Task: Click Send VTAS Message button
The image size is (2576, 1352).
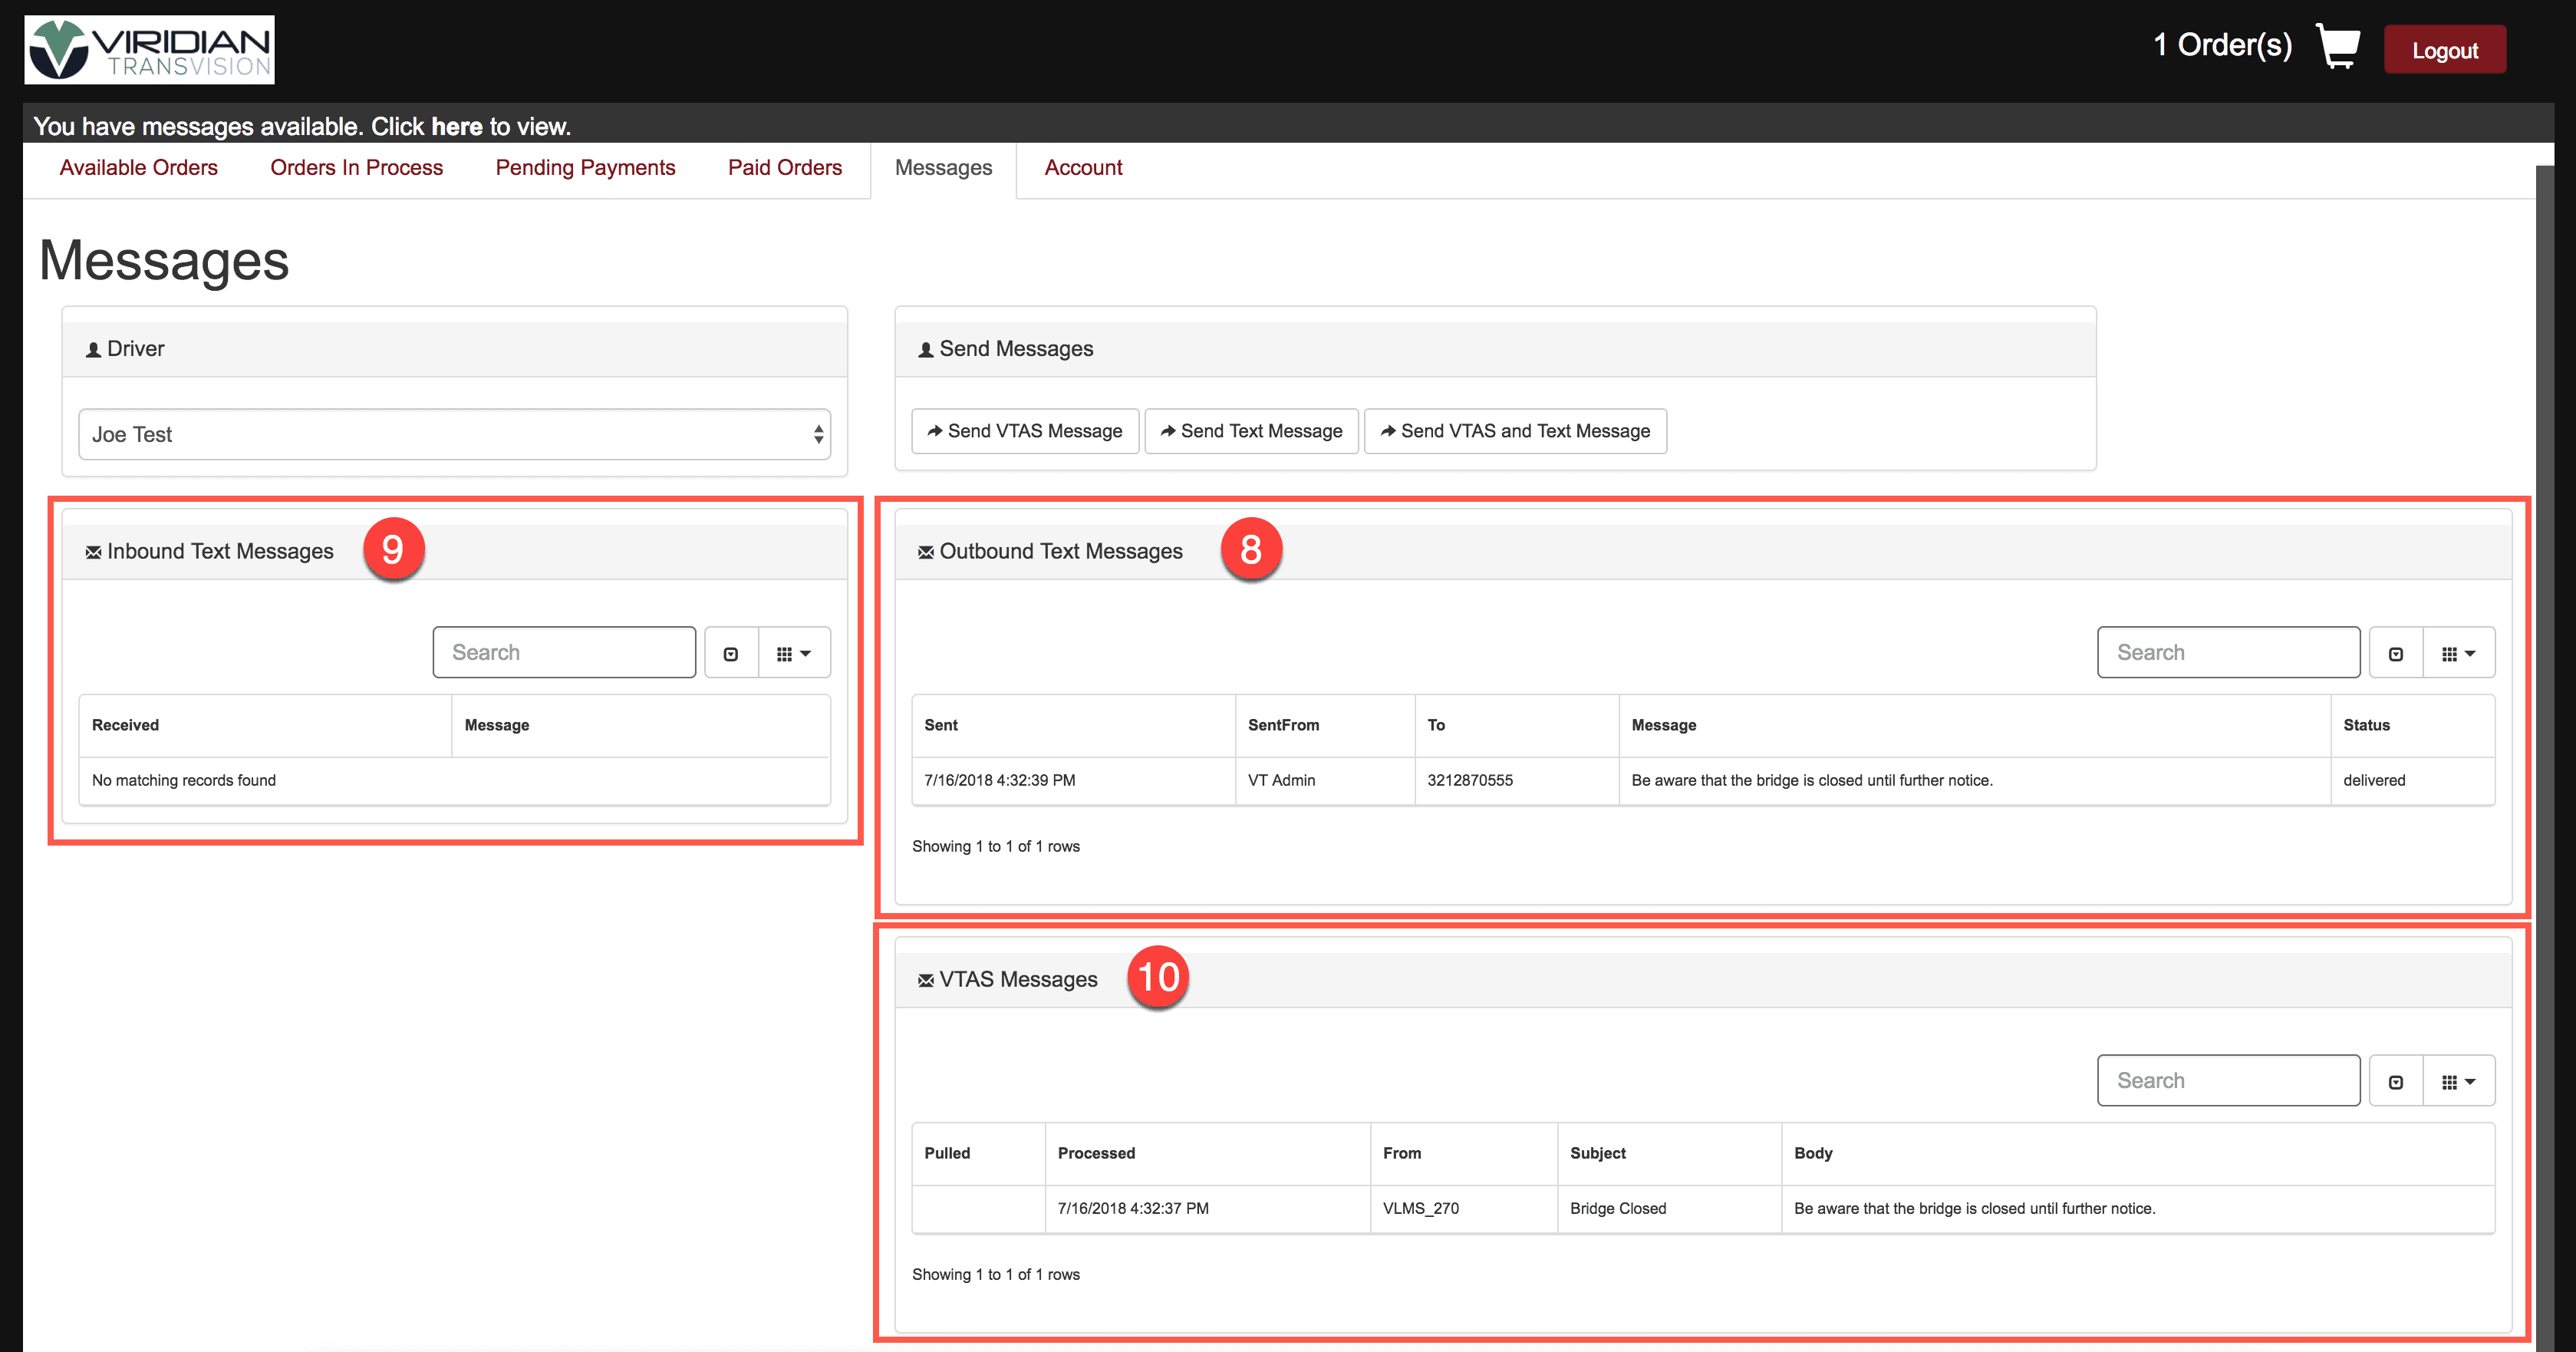Action: [1025, 431]
